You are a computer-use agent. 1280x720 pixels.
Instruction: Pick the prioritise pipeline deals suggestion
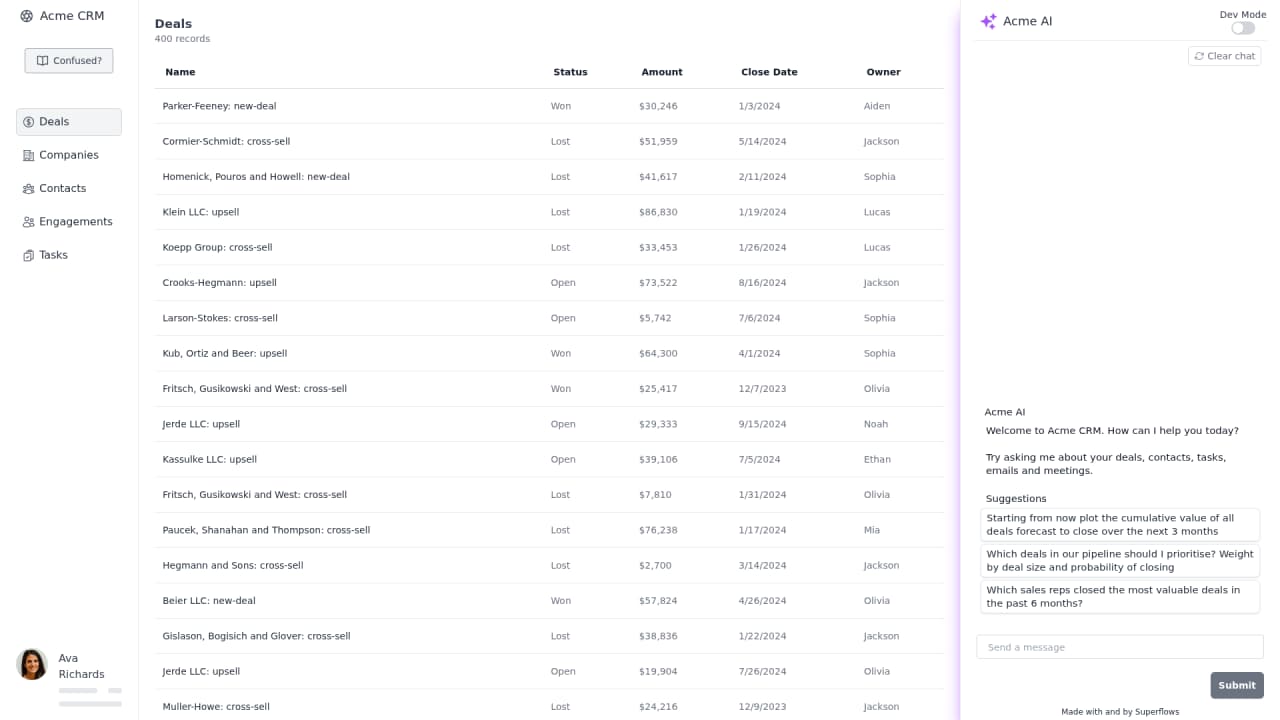[x=1120, y=561]
